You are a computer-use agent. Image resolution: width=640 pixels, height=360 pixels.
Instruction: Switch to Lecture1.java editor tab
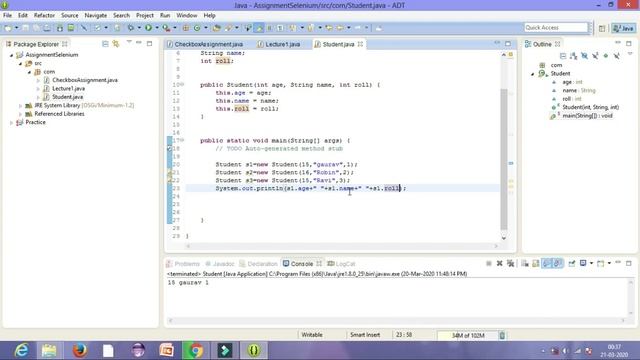[x=279, y=44]
